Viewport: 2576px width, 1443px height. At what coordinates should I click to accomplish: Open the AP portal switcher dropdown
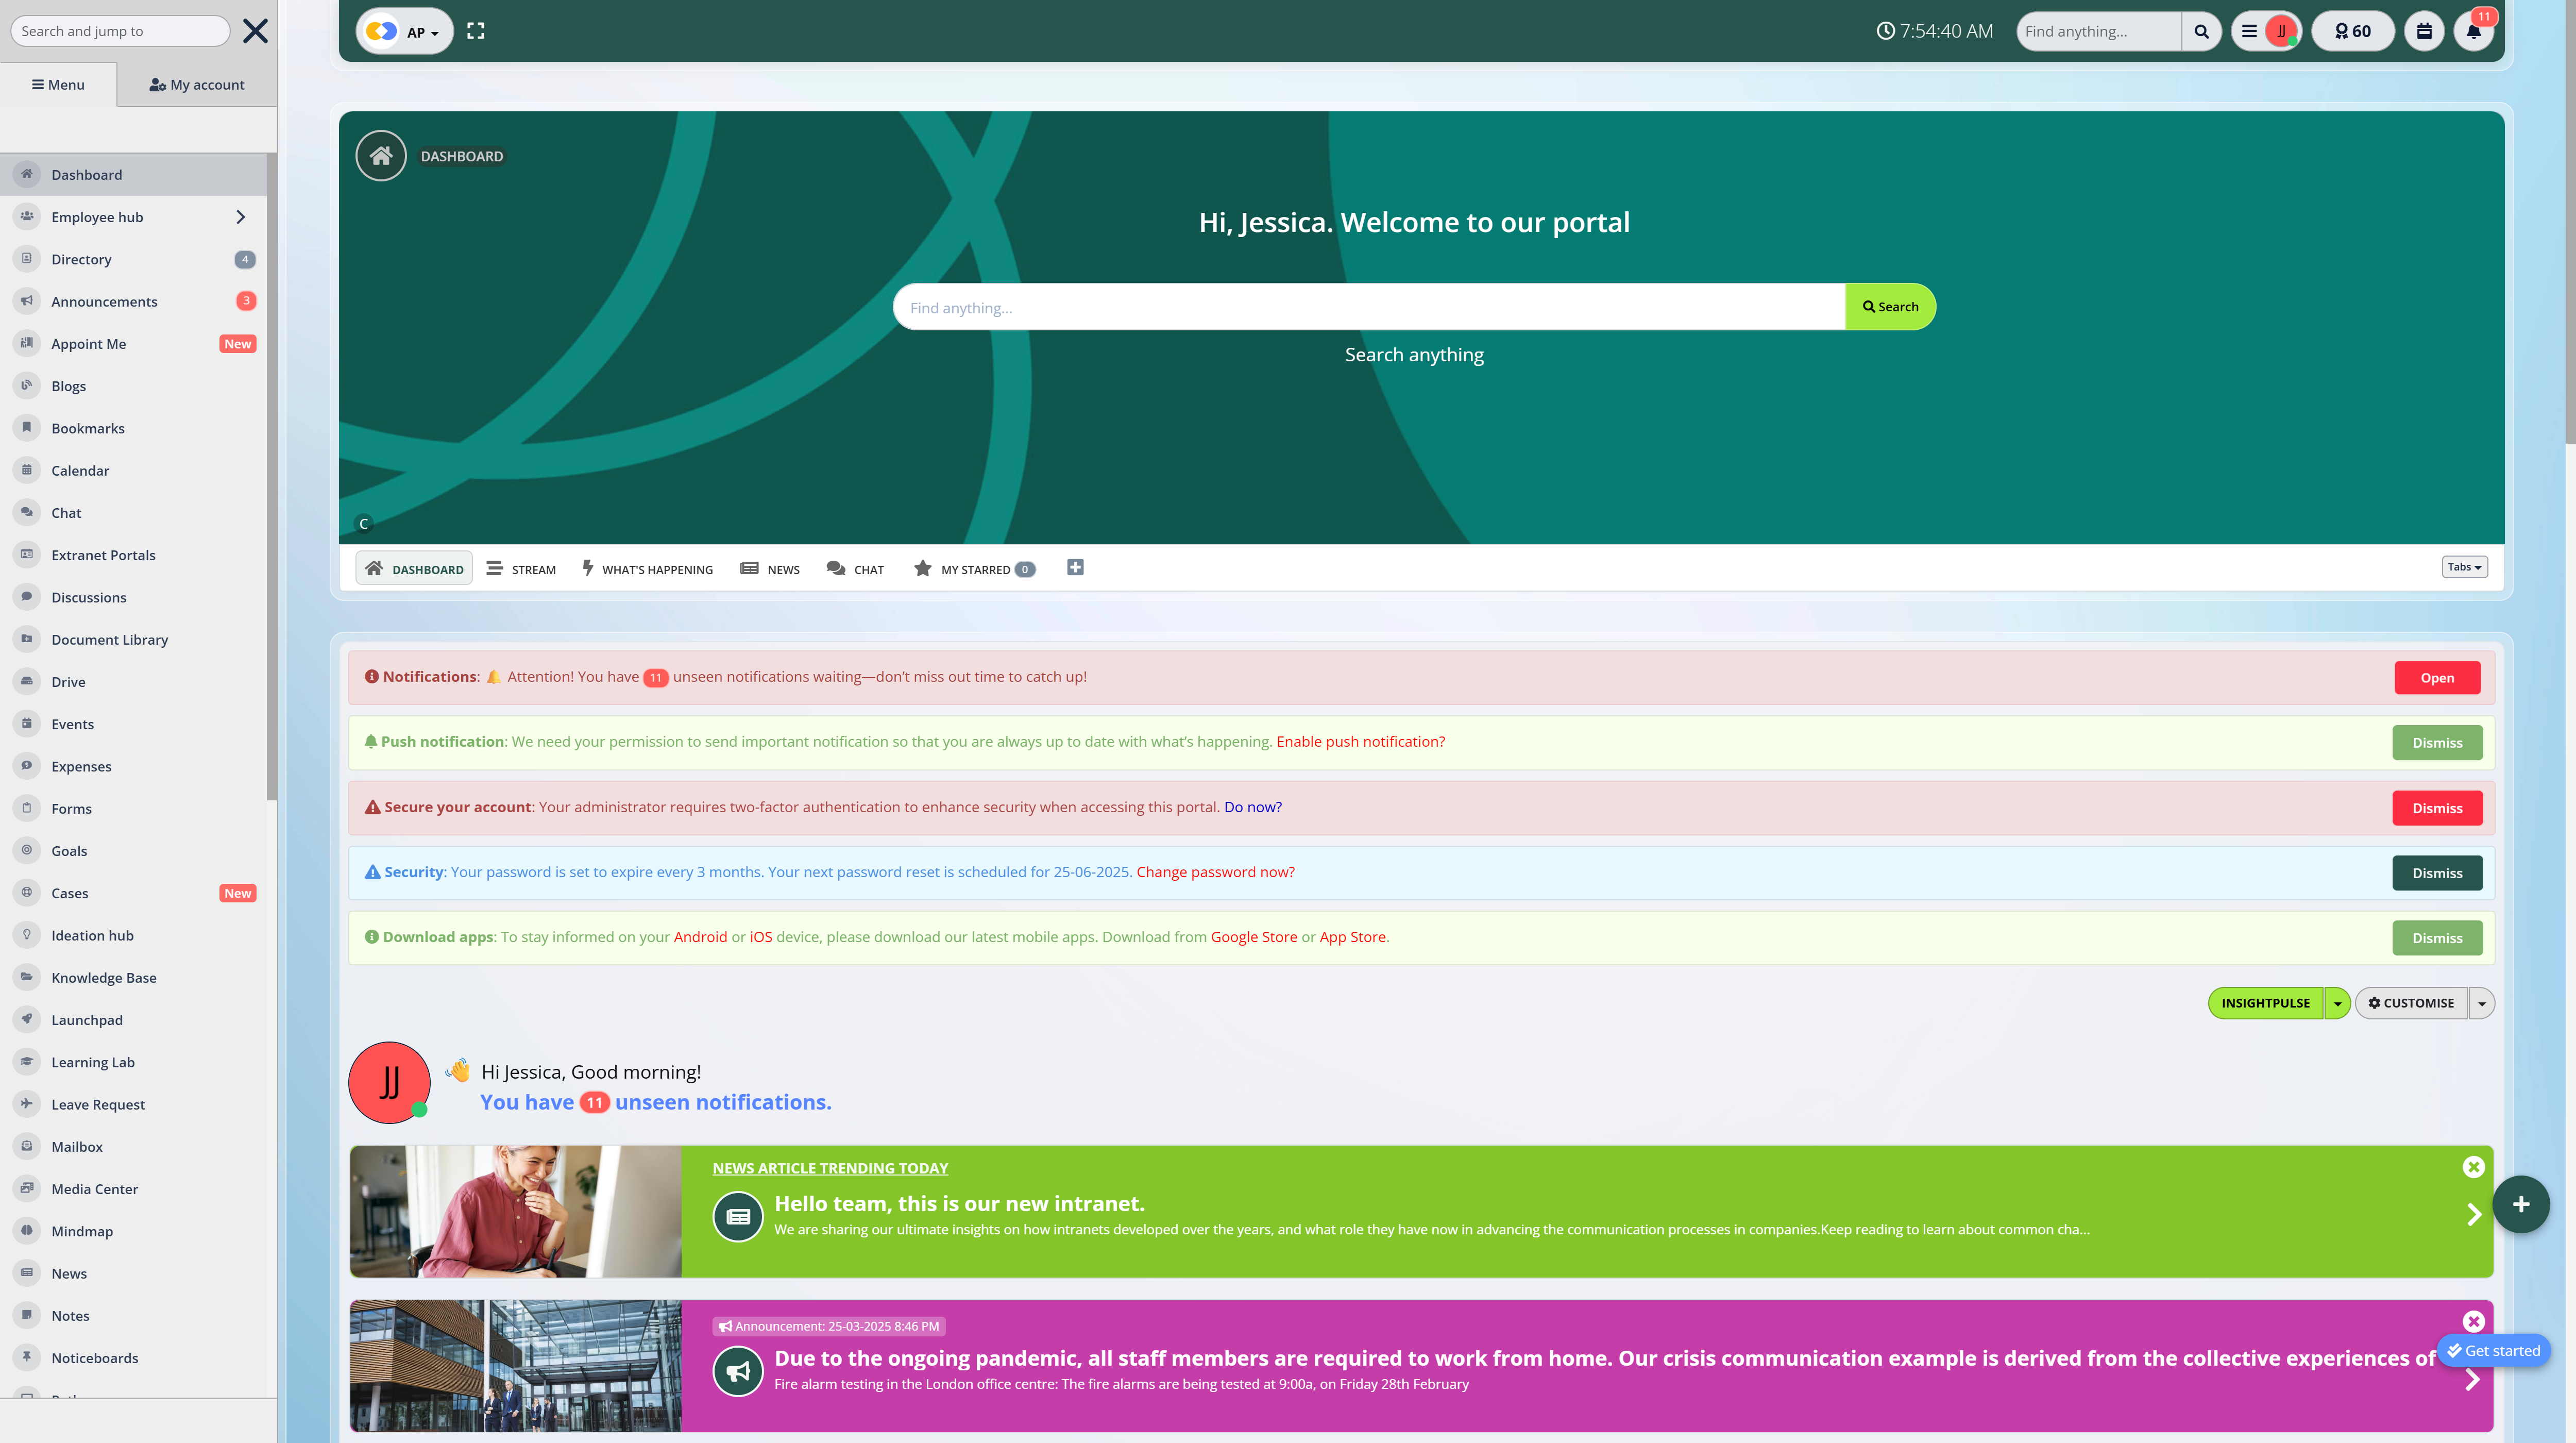coord(404,31)
